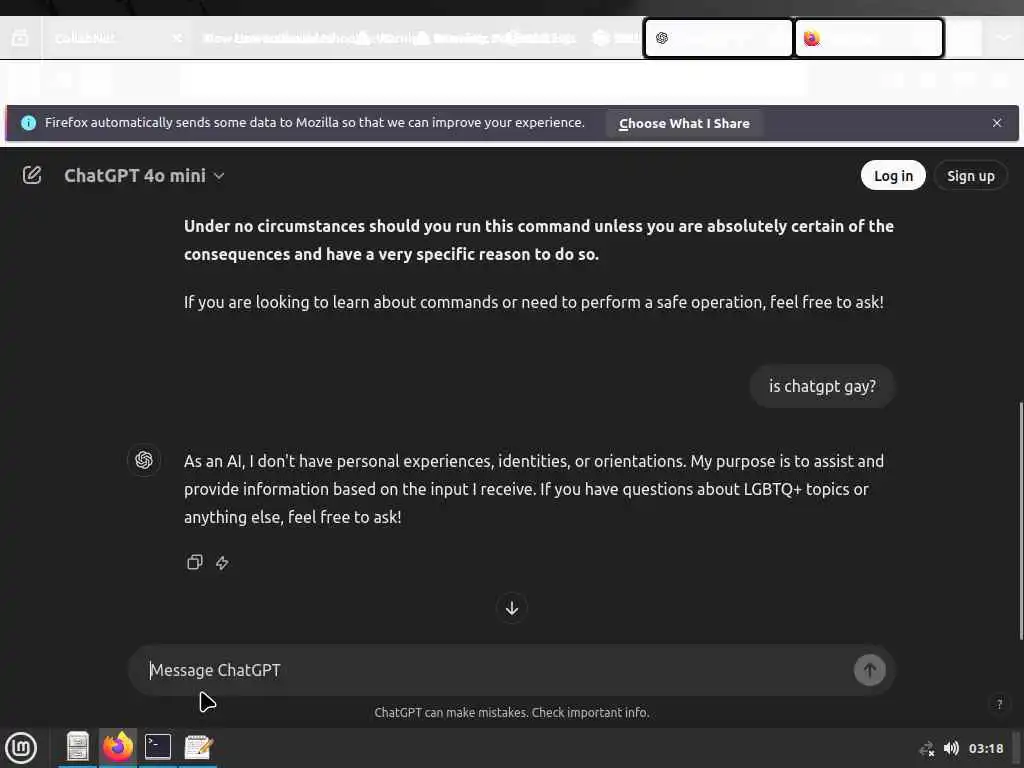Click the network status tray icon
1024x768 pixels.
(x=926, y=749)
